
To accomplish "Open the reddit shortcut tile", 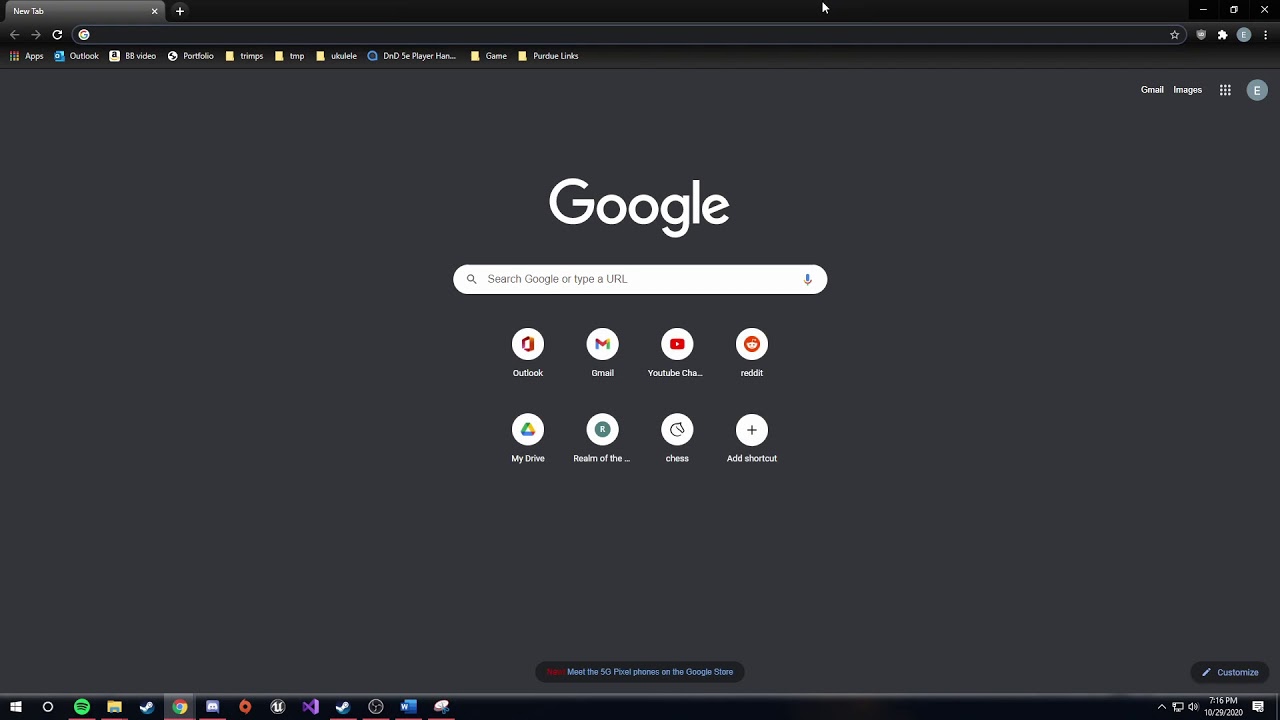I will click(752, 353).
